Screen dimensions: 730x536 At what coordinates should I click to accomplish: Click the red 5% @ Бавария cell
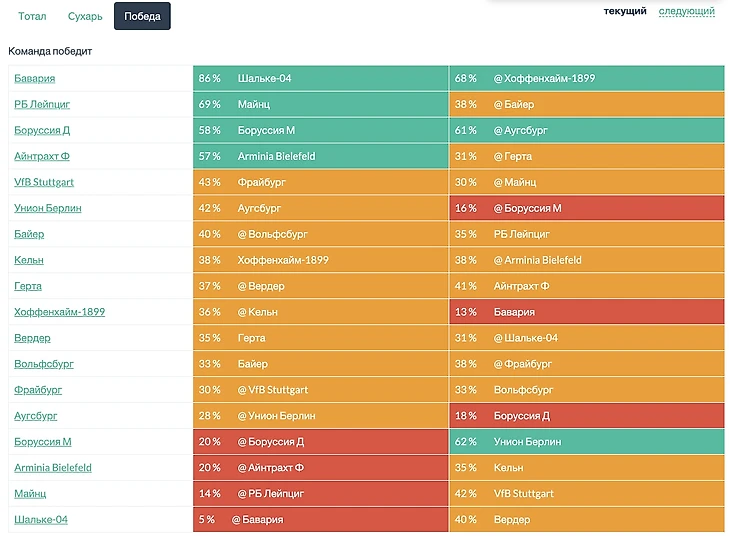pyautogui.click(x=320, y=520)
